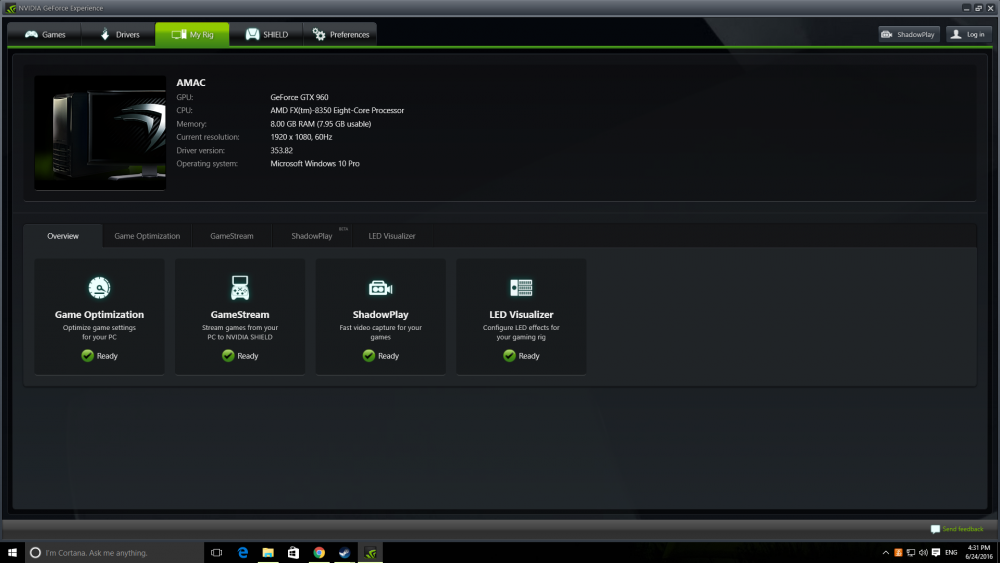
Task: Click the Game Optimization gauge icon
Action: coord(99,288)
